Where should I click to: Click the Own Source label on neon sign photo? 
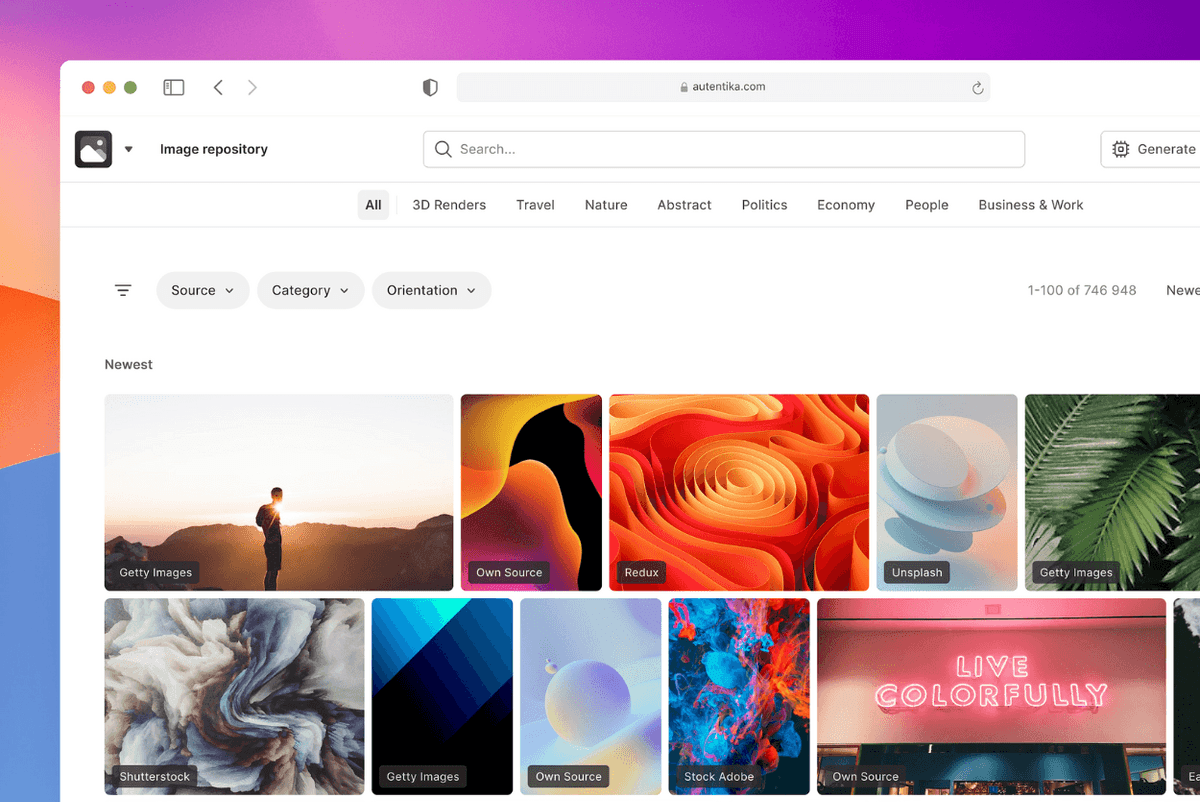coord(866,777)
